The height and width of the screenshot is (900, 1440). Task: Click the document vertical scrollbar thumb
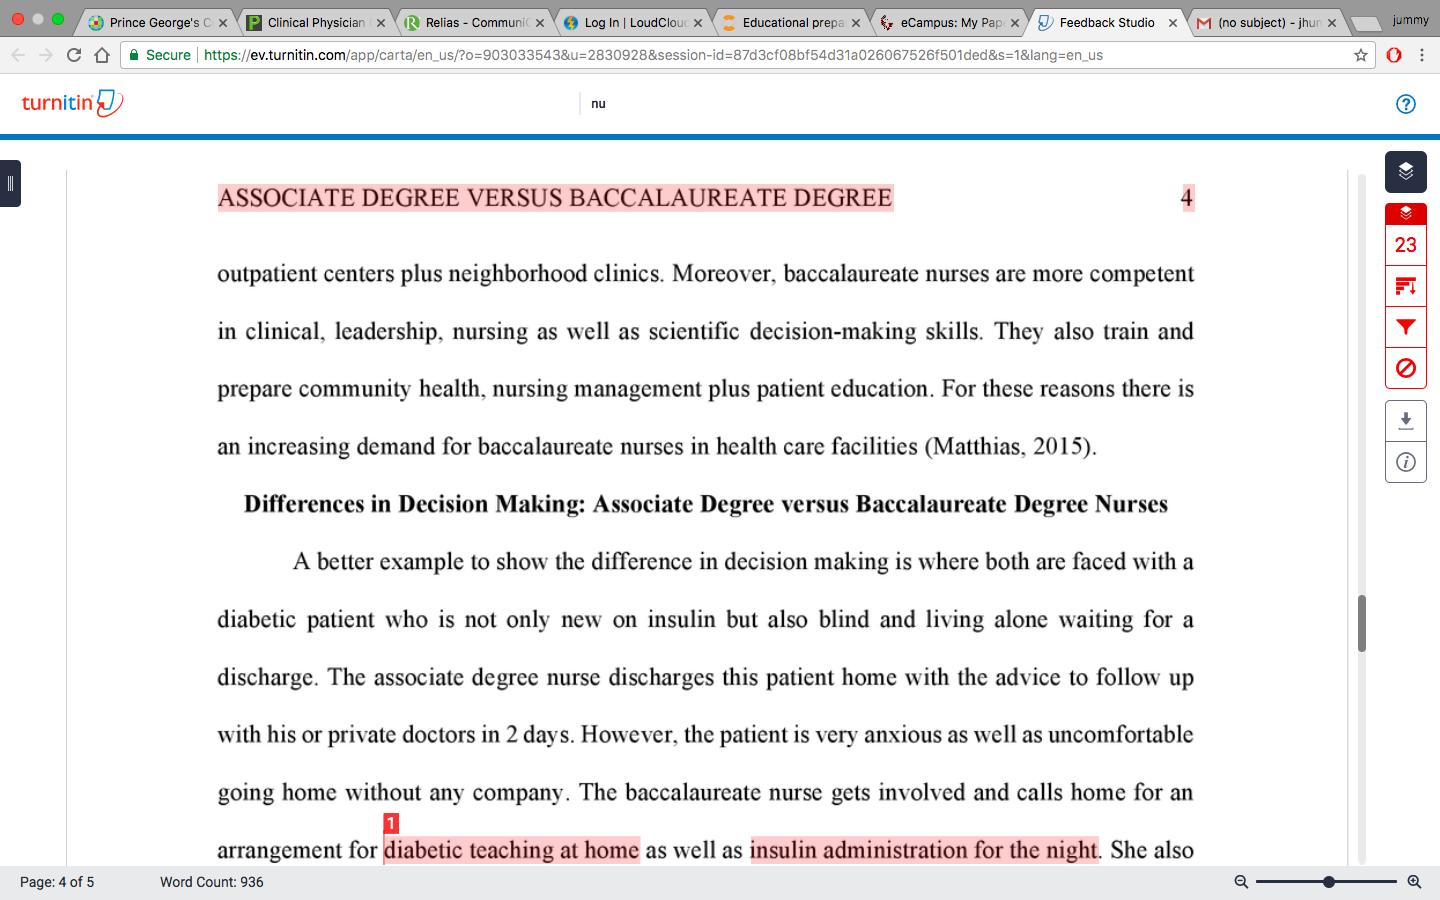[1362, 623]
